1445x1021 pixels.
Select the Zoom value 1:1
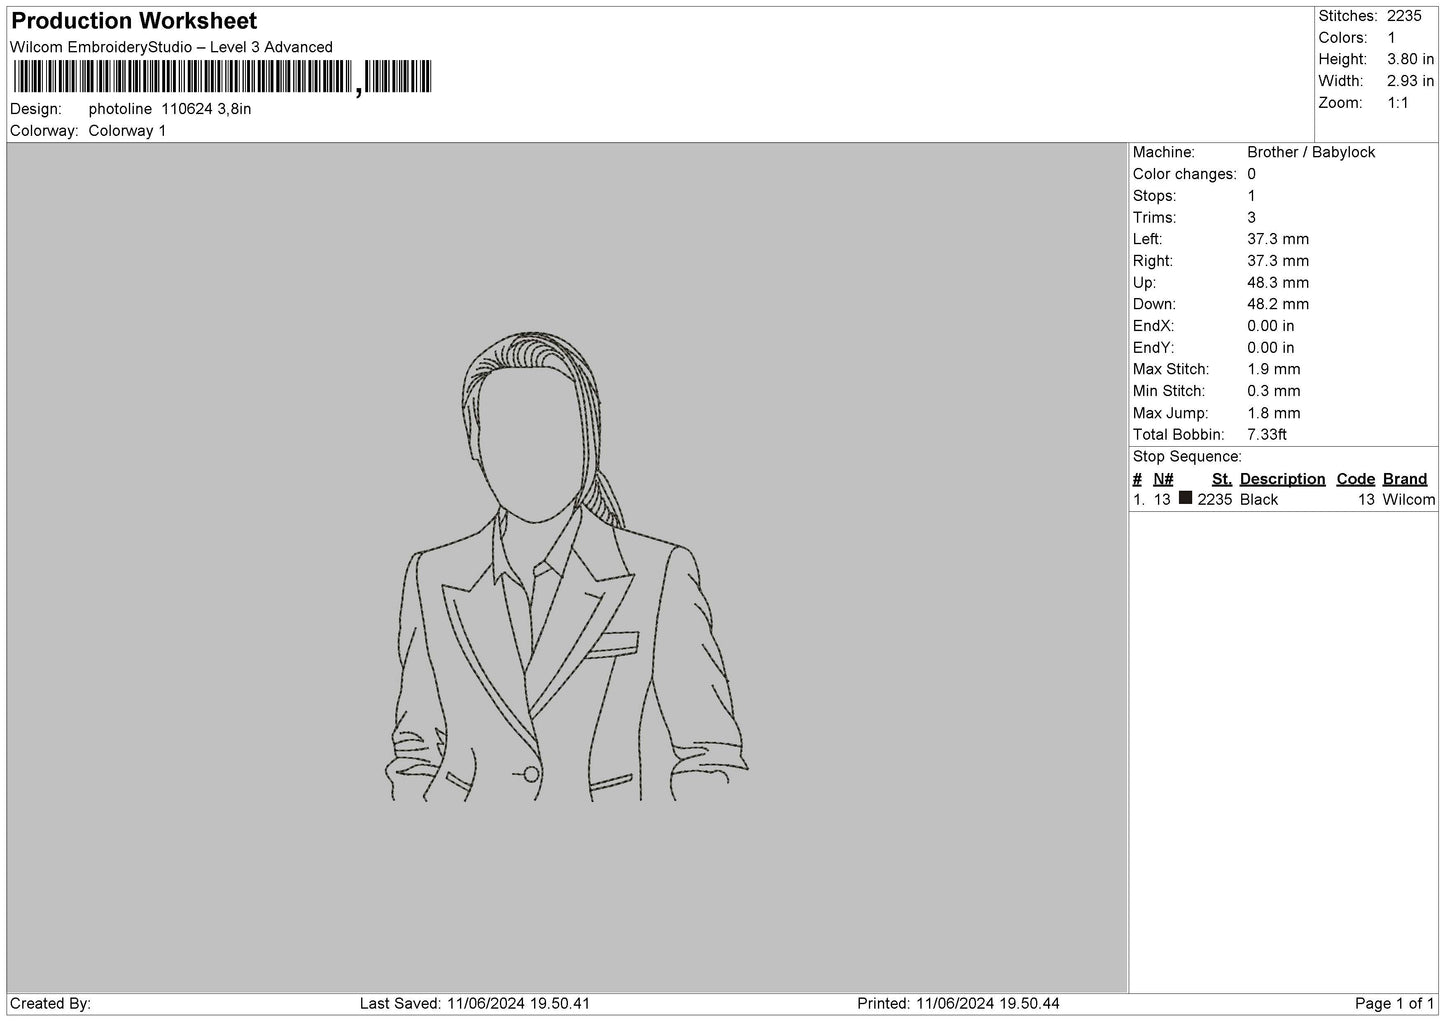coord(1398,103)
